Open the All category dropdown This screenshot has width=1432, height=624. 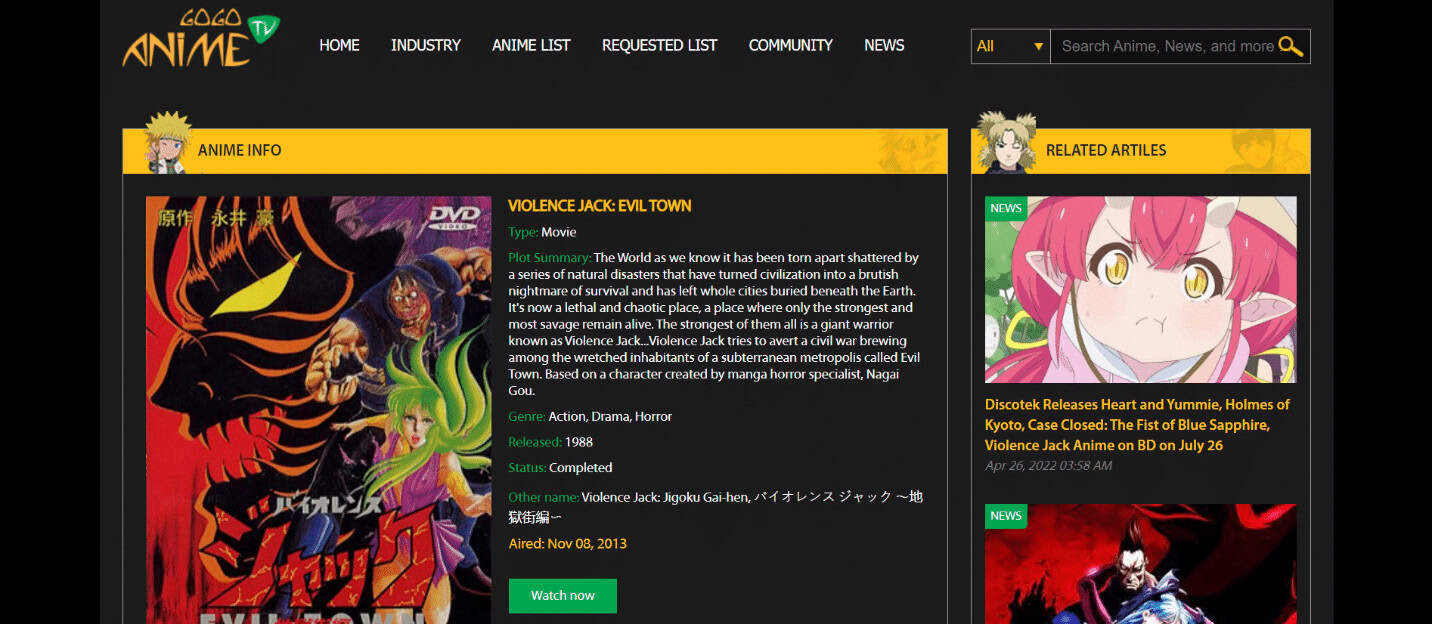coord(1010,46)
